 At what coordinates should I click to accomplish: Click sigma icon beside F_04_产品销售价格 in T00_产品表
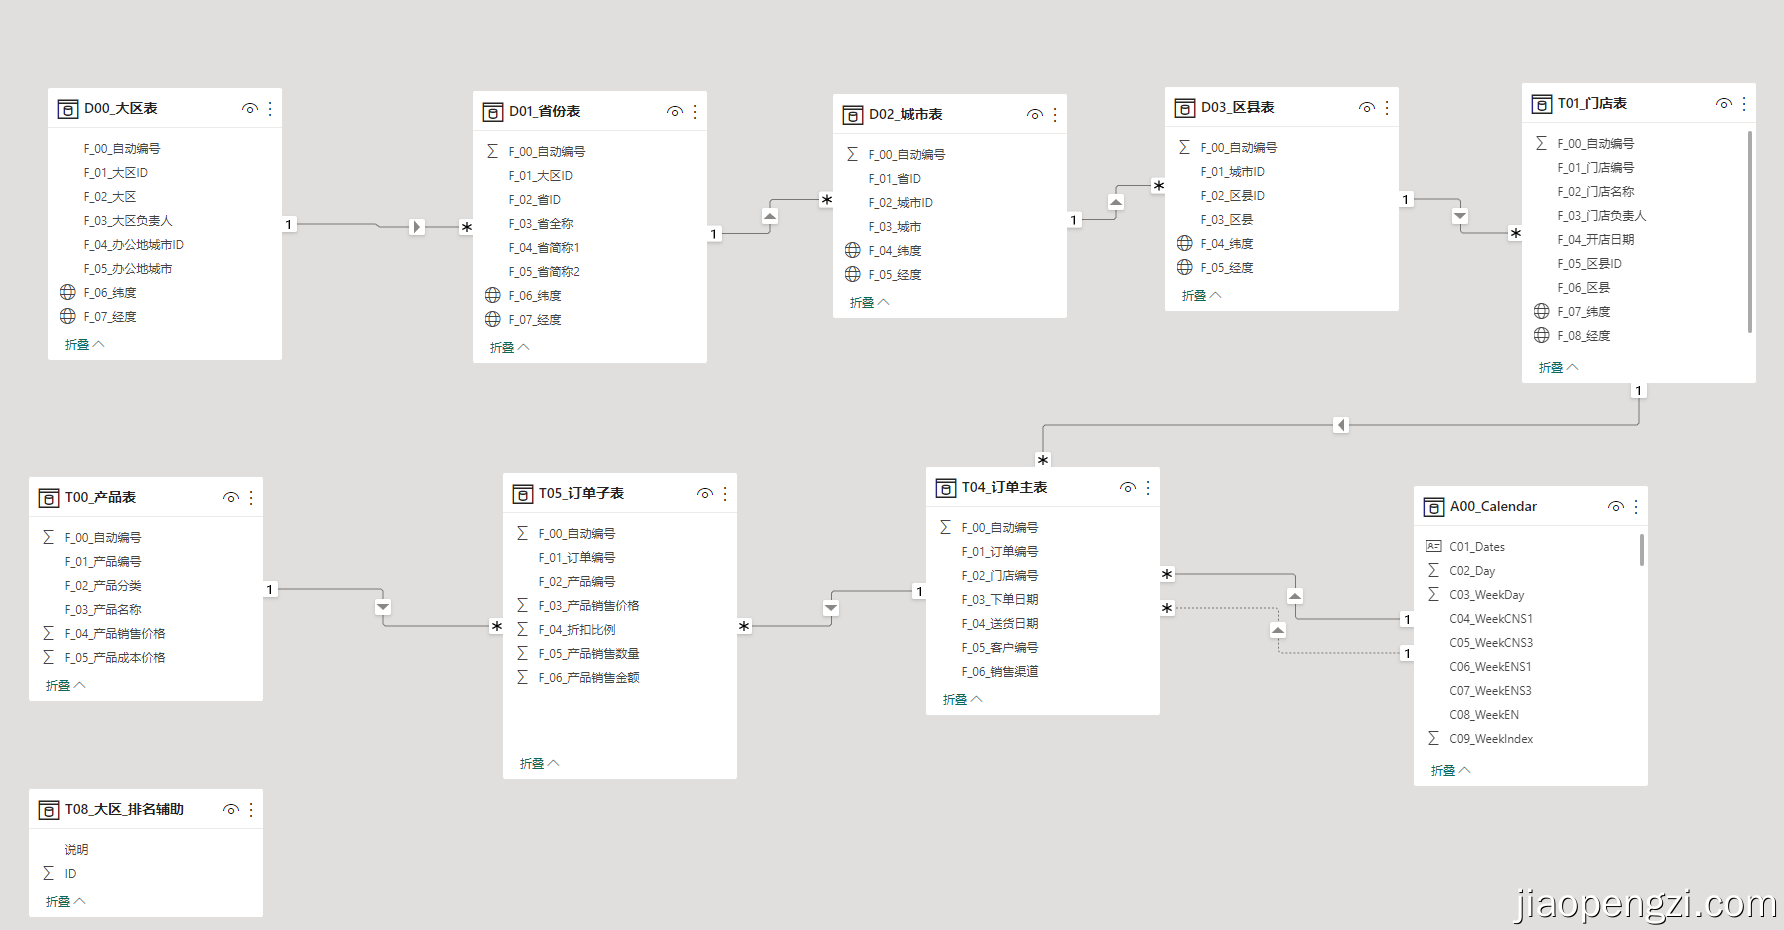pos(48,633)
